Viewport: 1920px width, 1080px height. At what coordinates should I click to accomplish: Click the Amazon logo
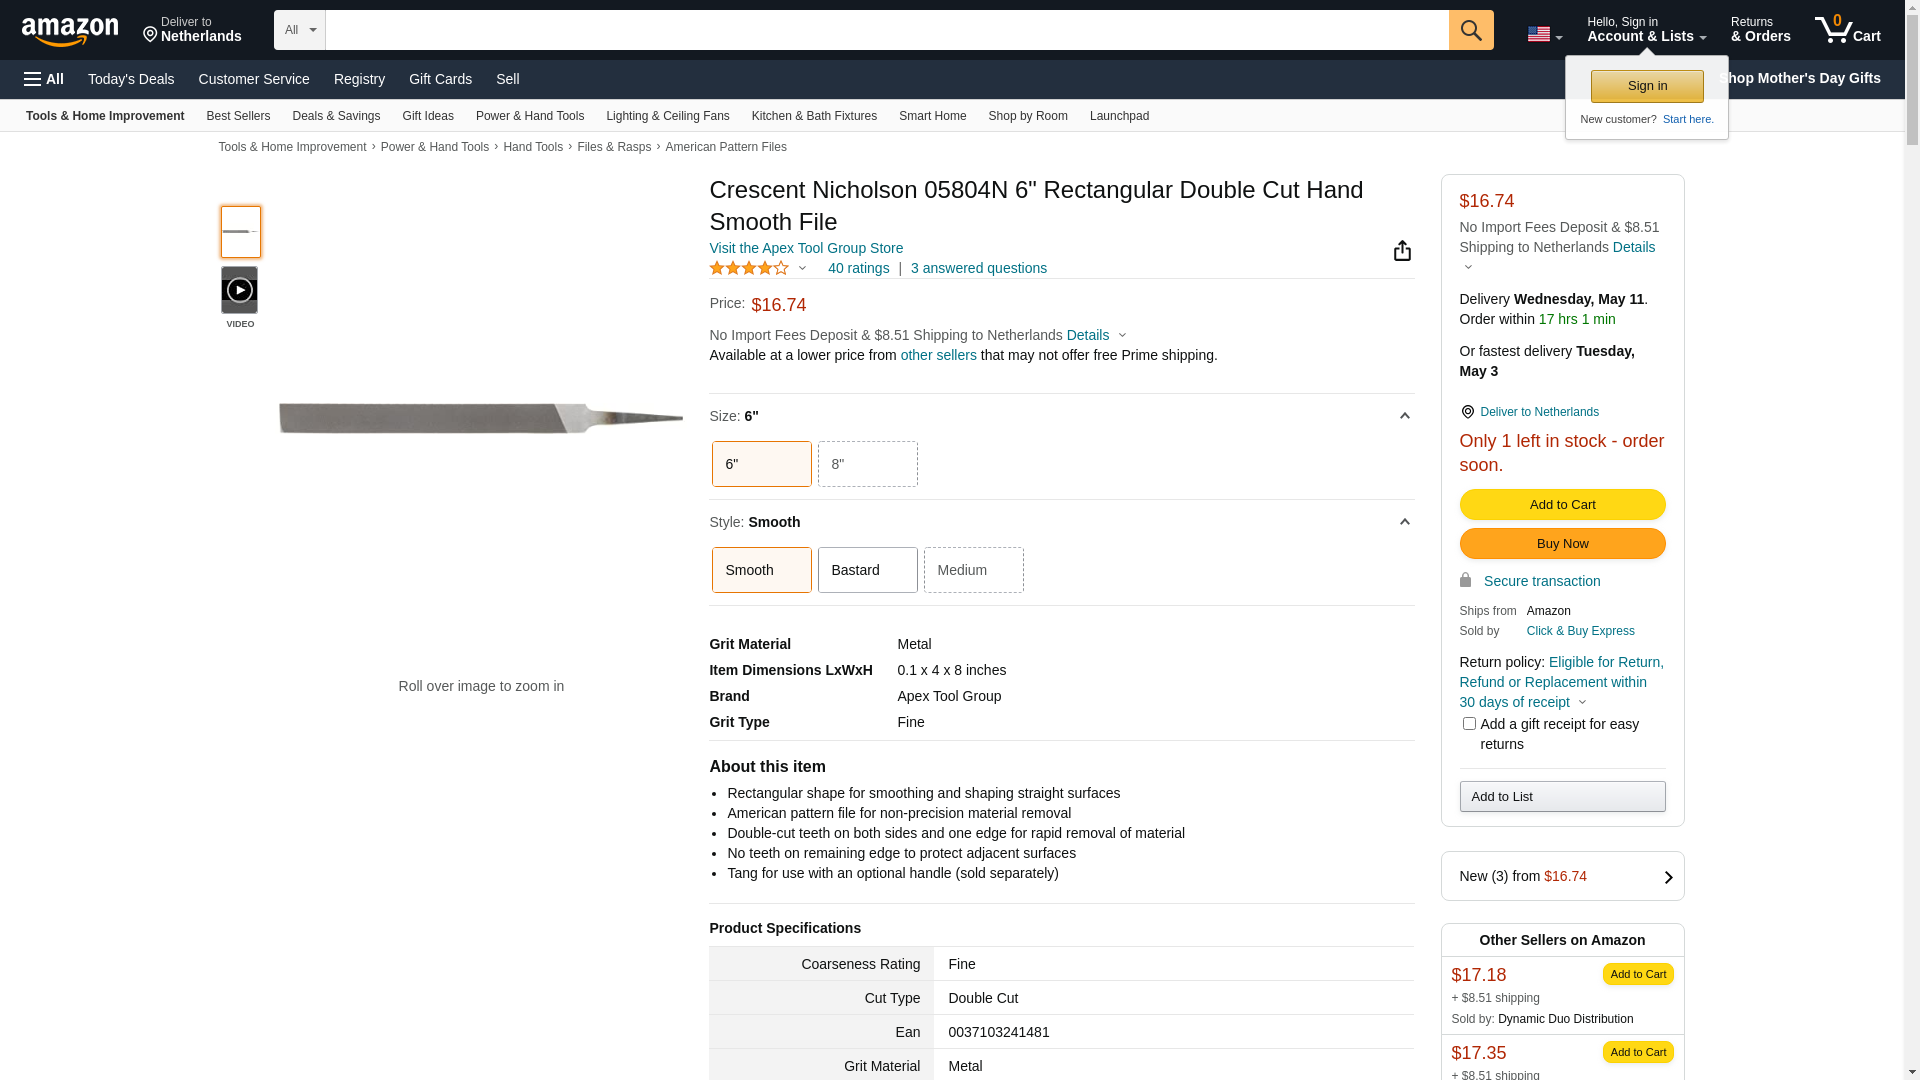coord(70,31)
